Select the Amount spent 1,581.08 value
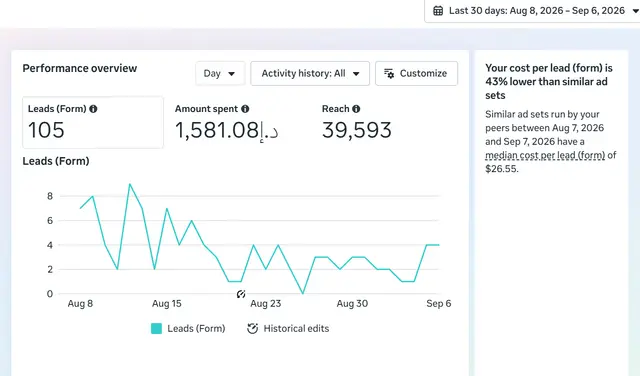This screenshot has width=640, height=376. point(227,131)
